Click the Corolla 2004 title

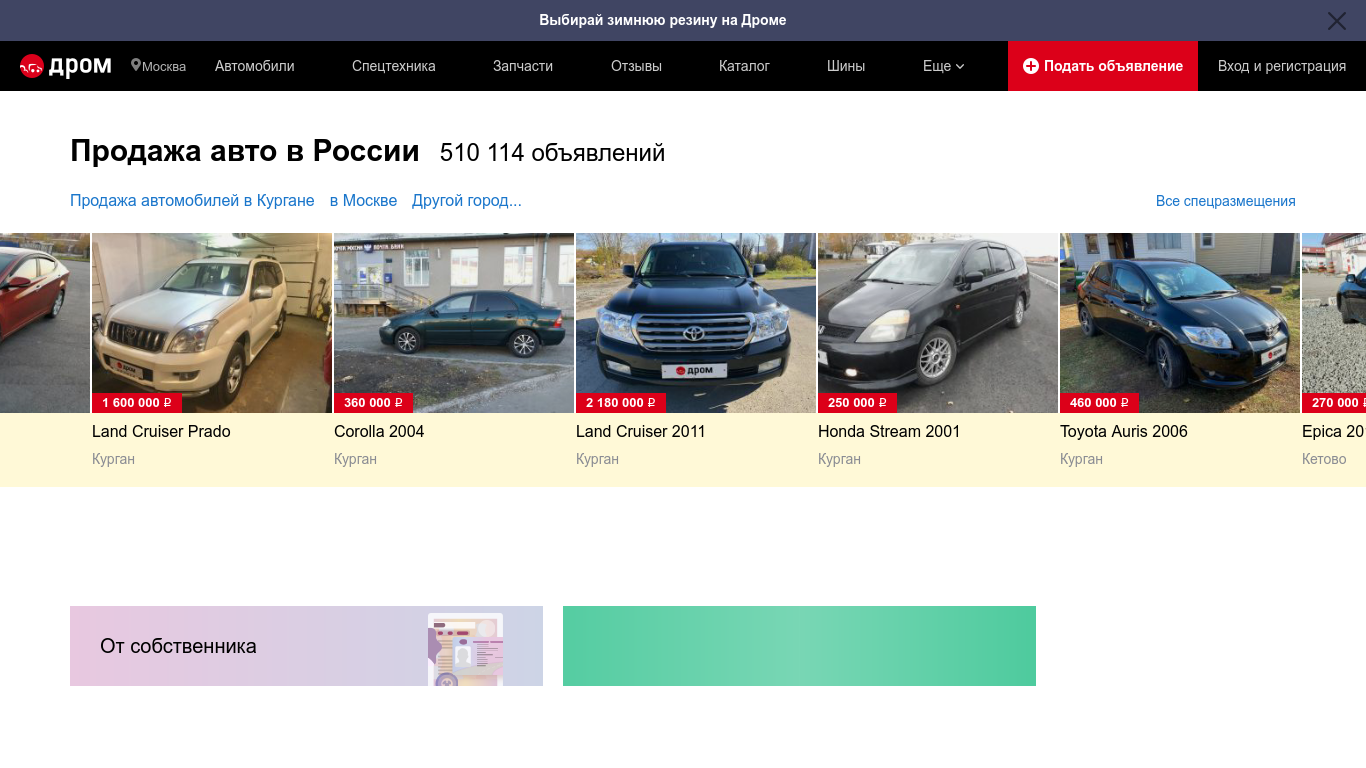379,431
